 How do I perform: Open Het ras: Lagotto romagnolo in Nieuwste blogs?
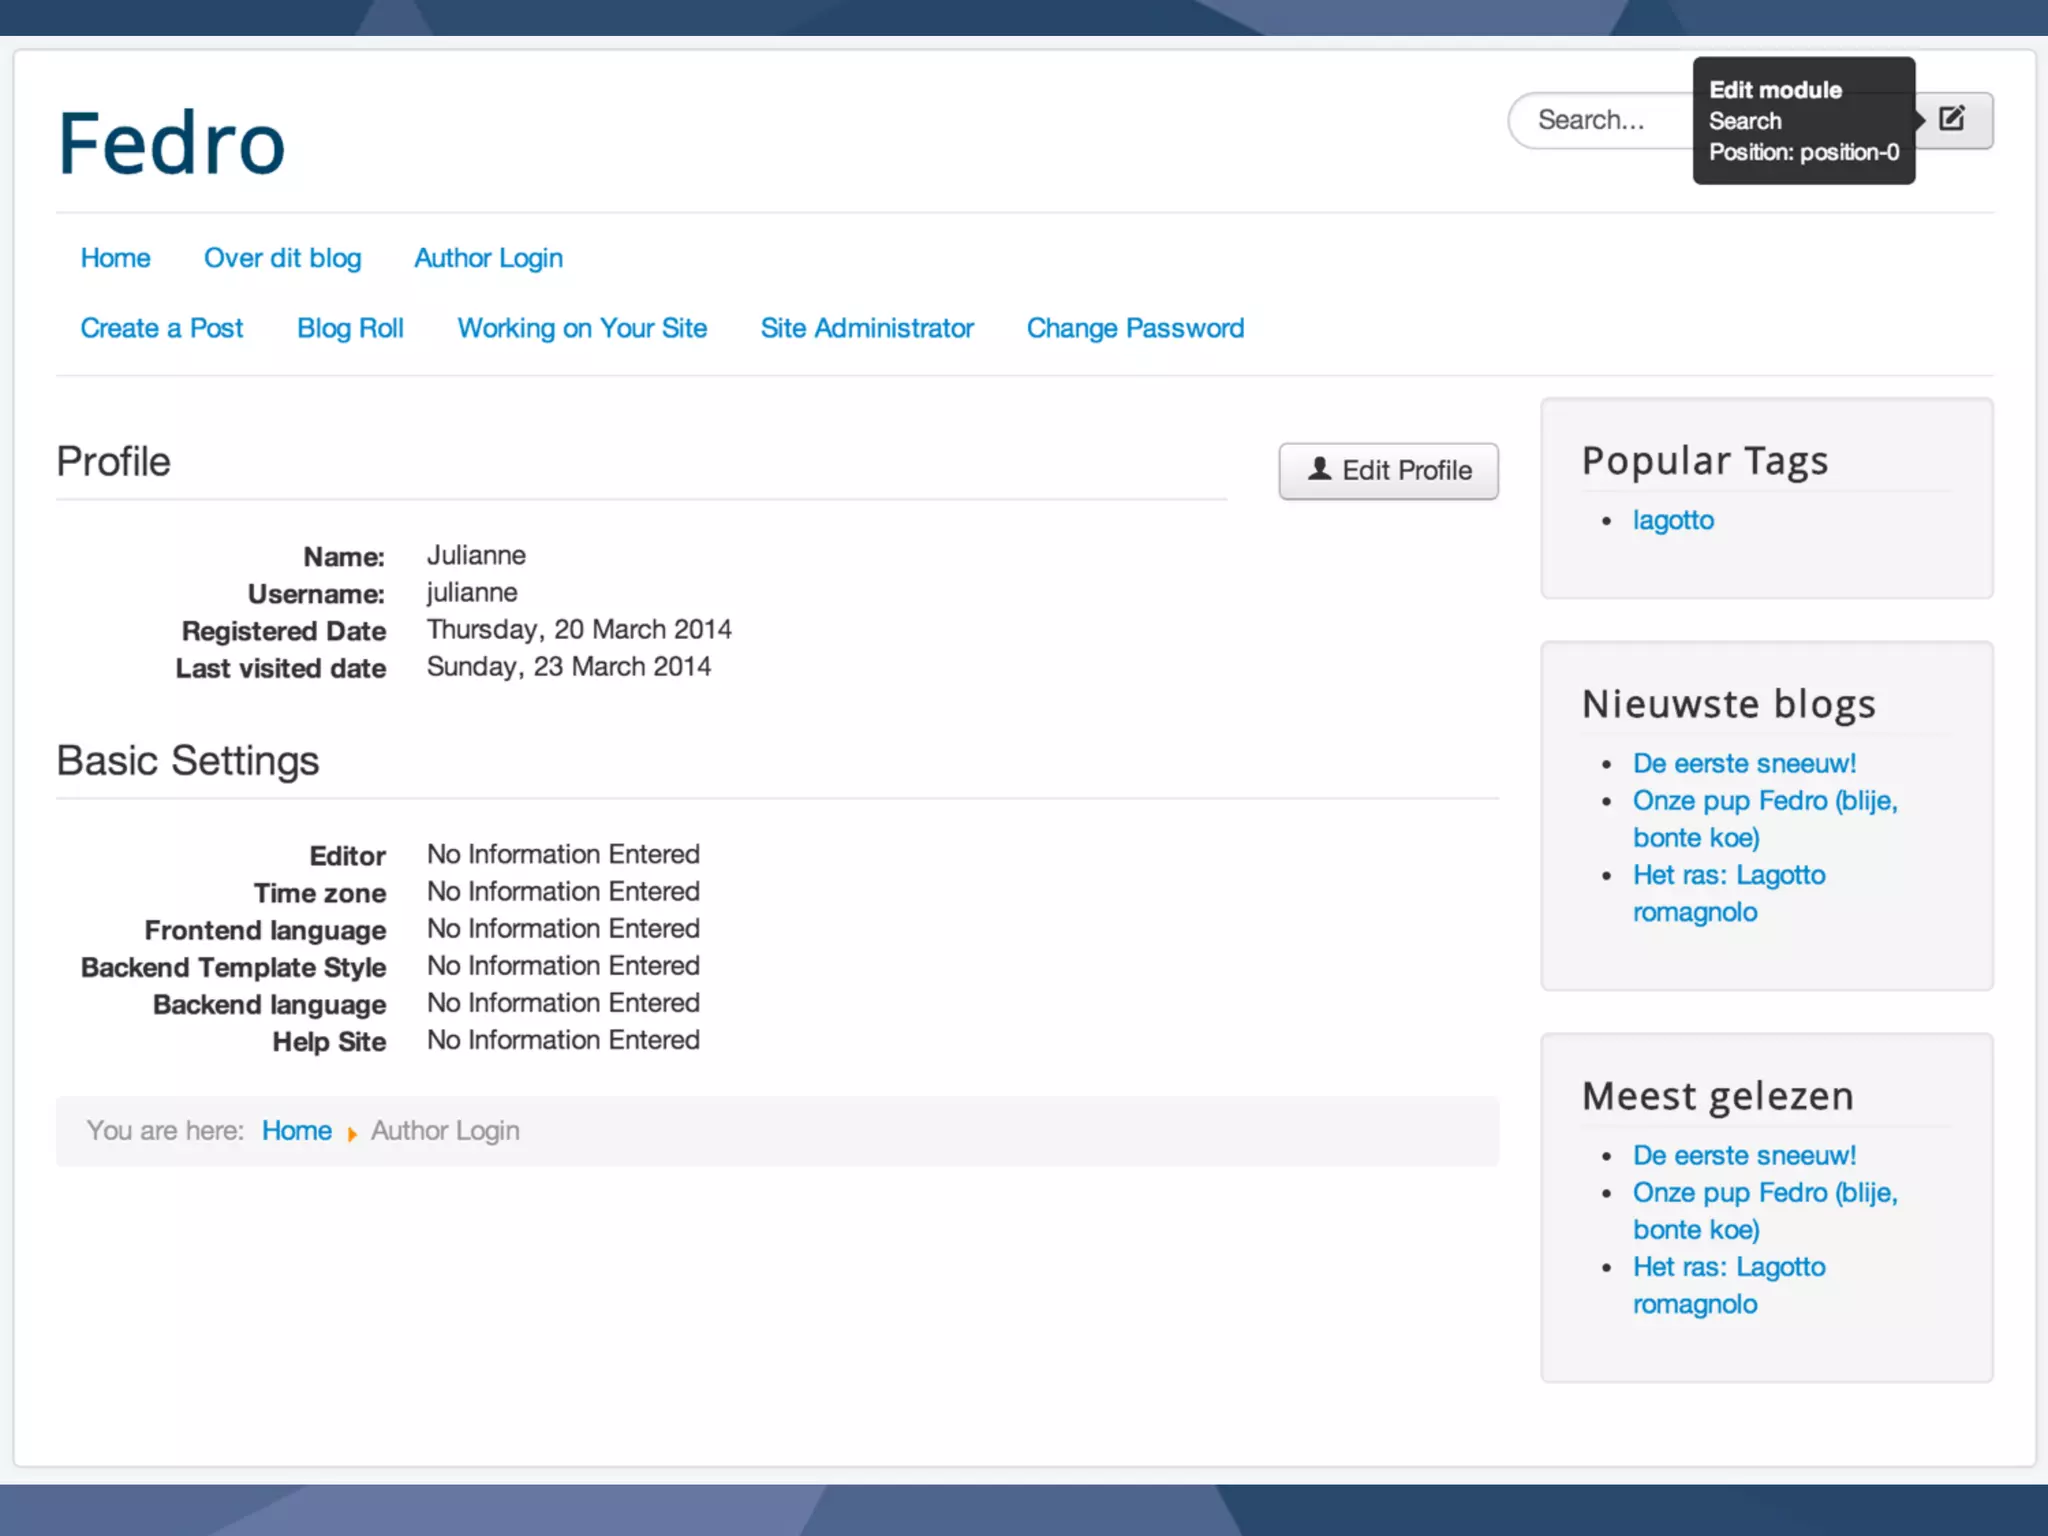click(x=1729, y=875)
